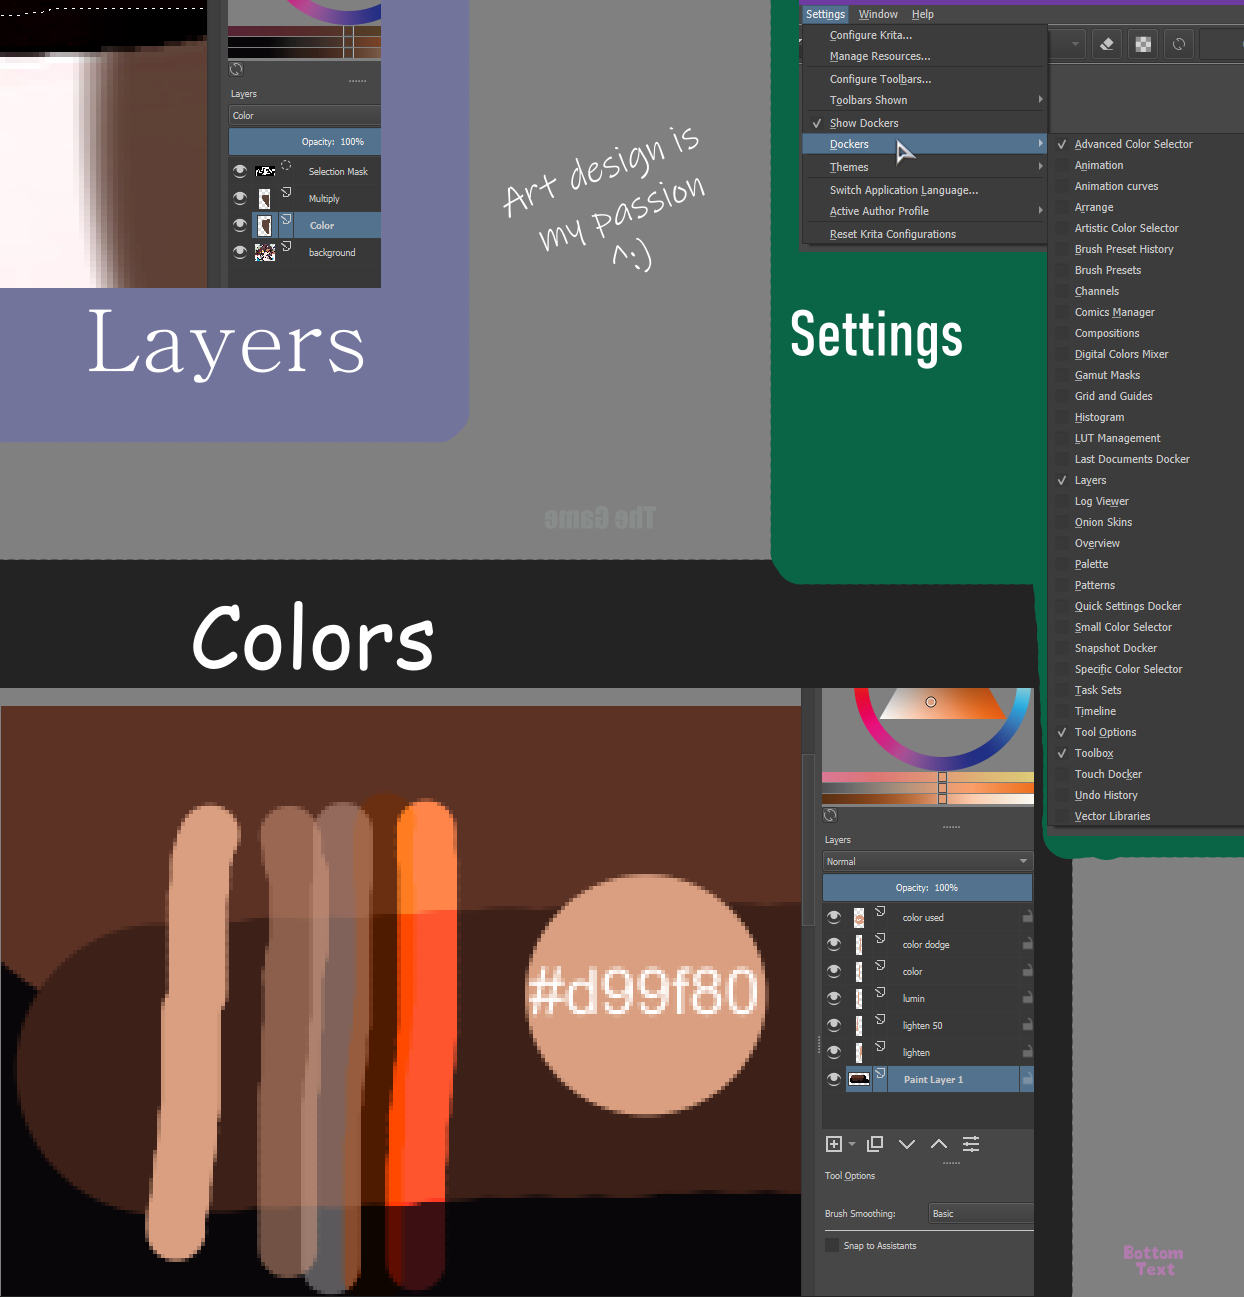Select the 'lighten 50' layer row
Image resolution: width=1244 pixels, height=1297 pixels.
pos(927,1025)
